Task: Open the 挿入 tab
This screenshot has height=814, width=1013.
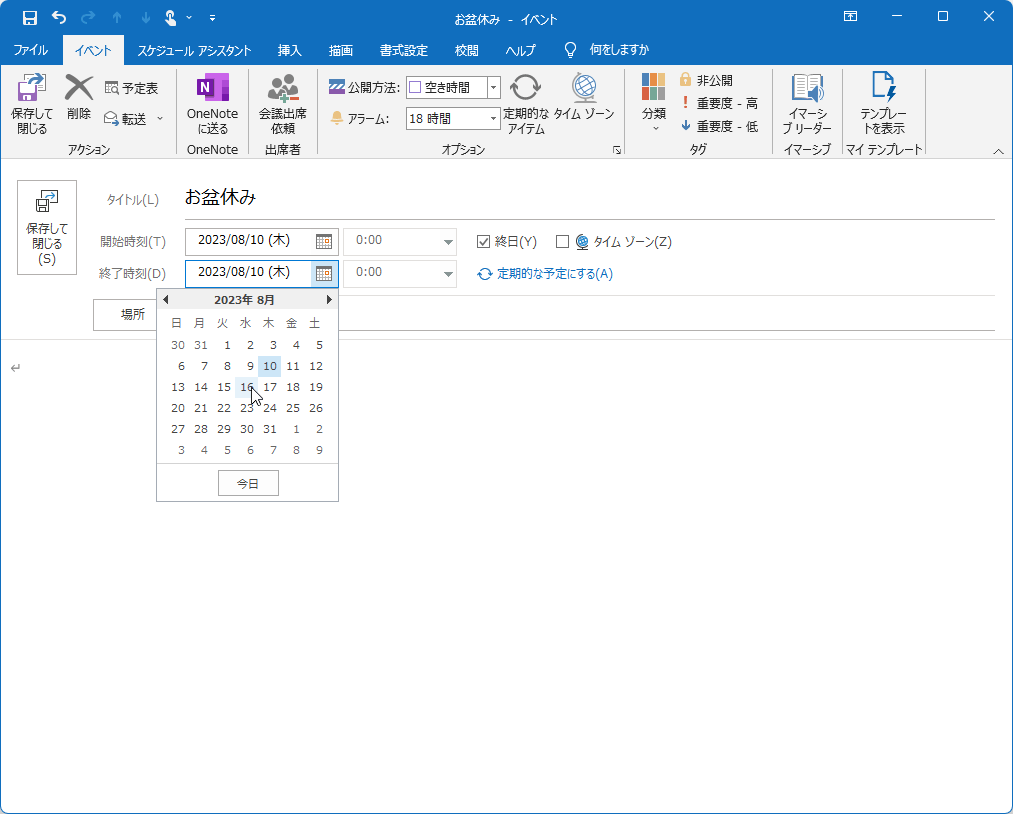Action: (x=289, y=50)
